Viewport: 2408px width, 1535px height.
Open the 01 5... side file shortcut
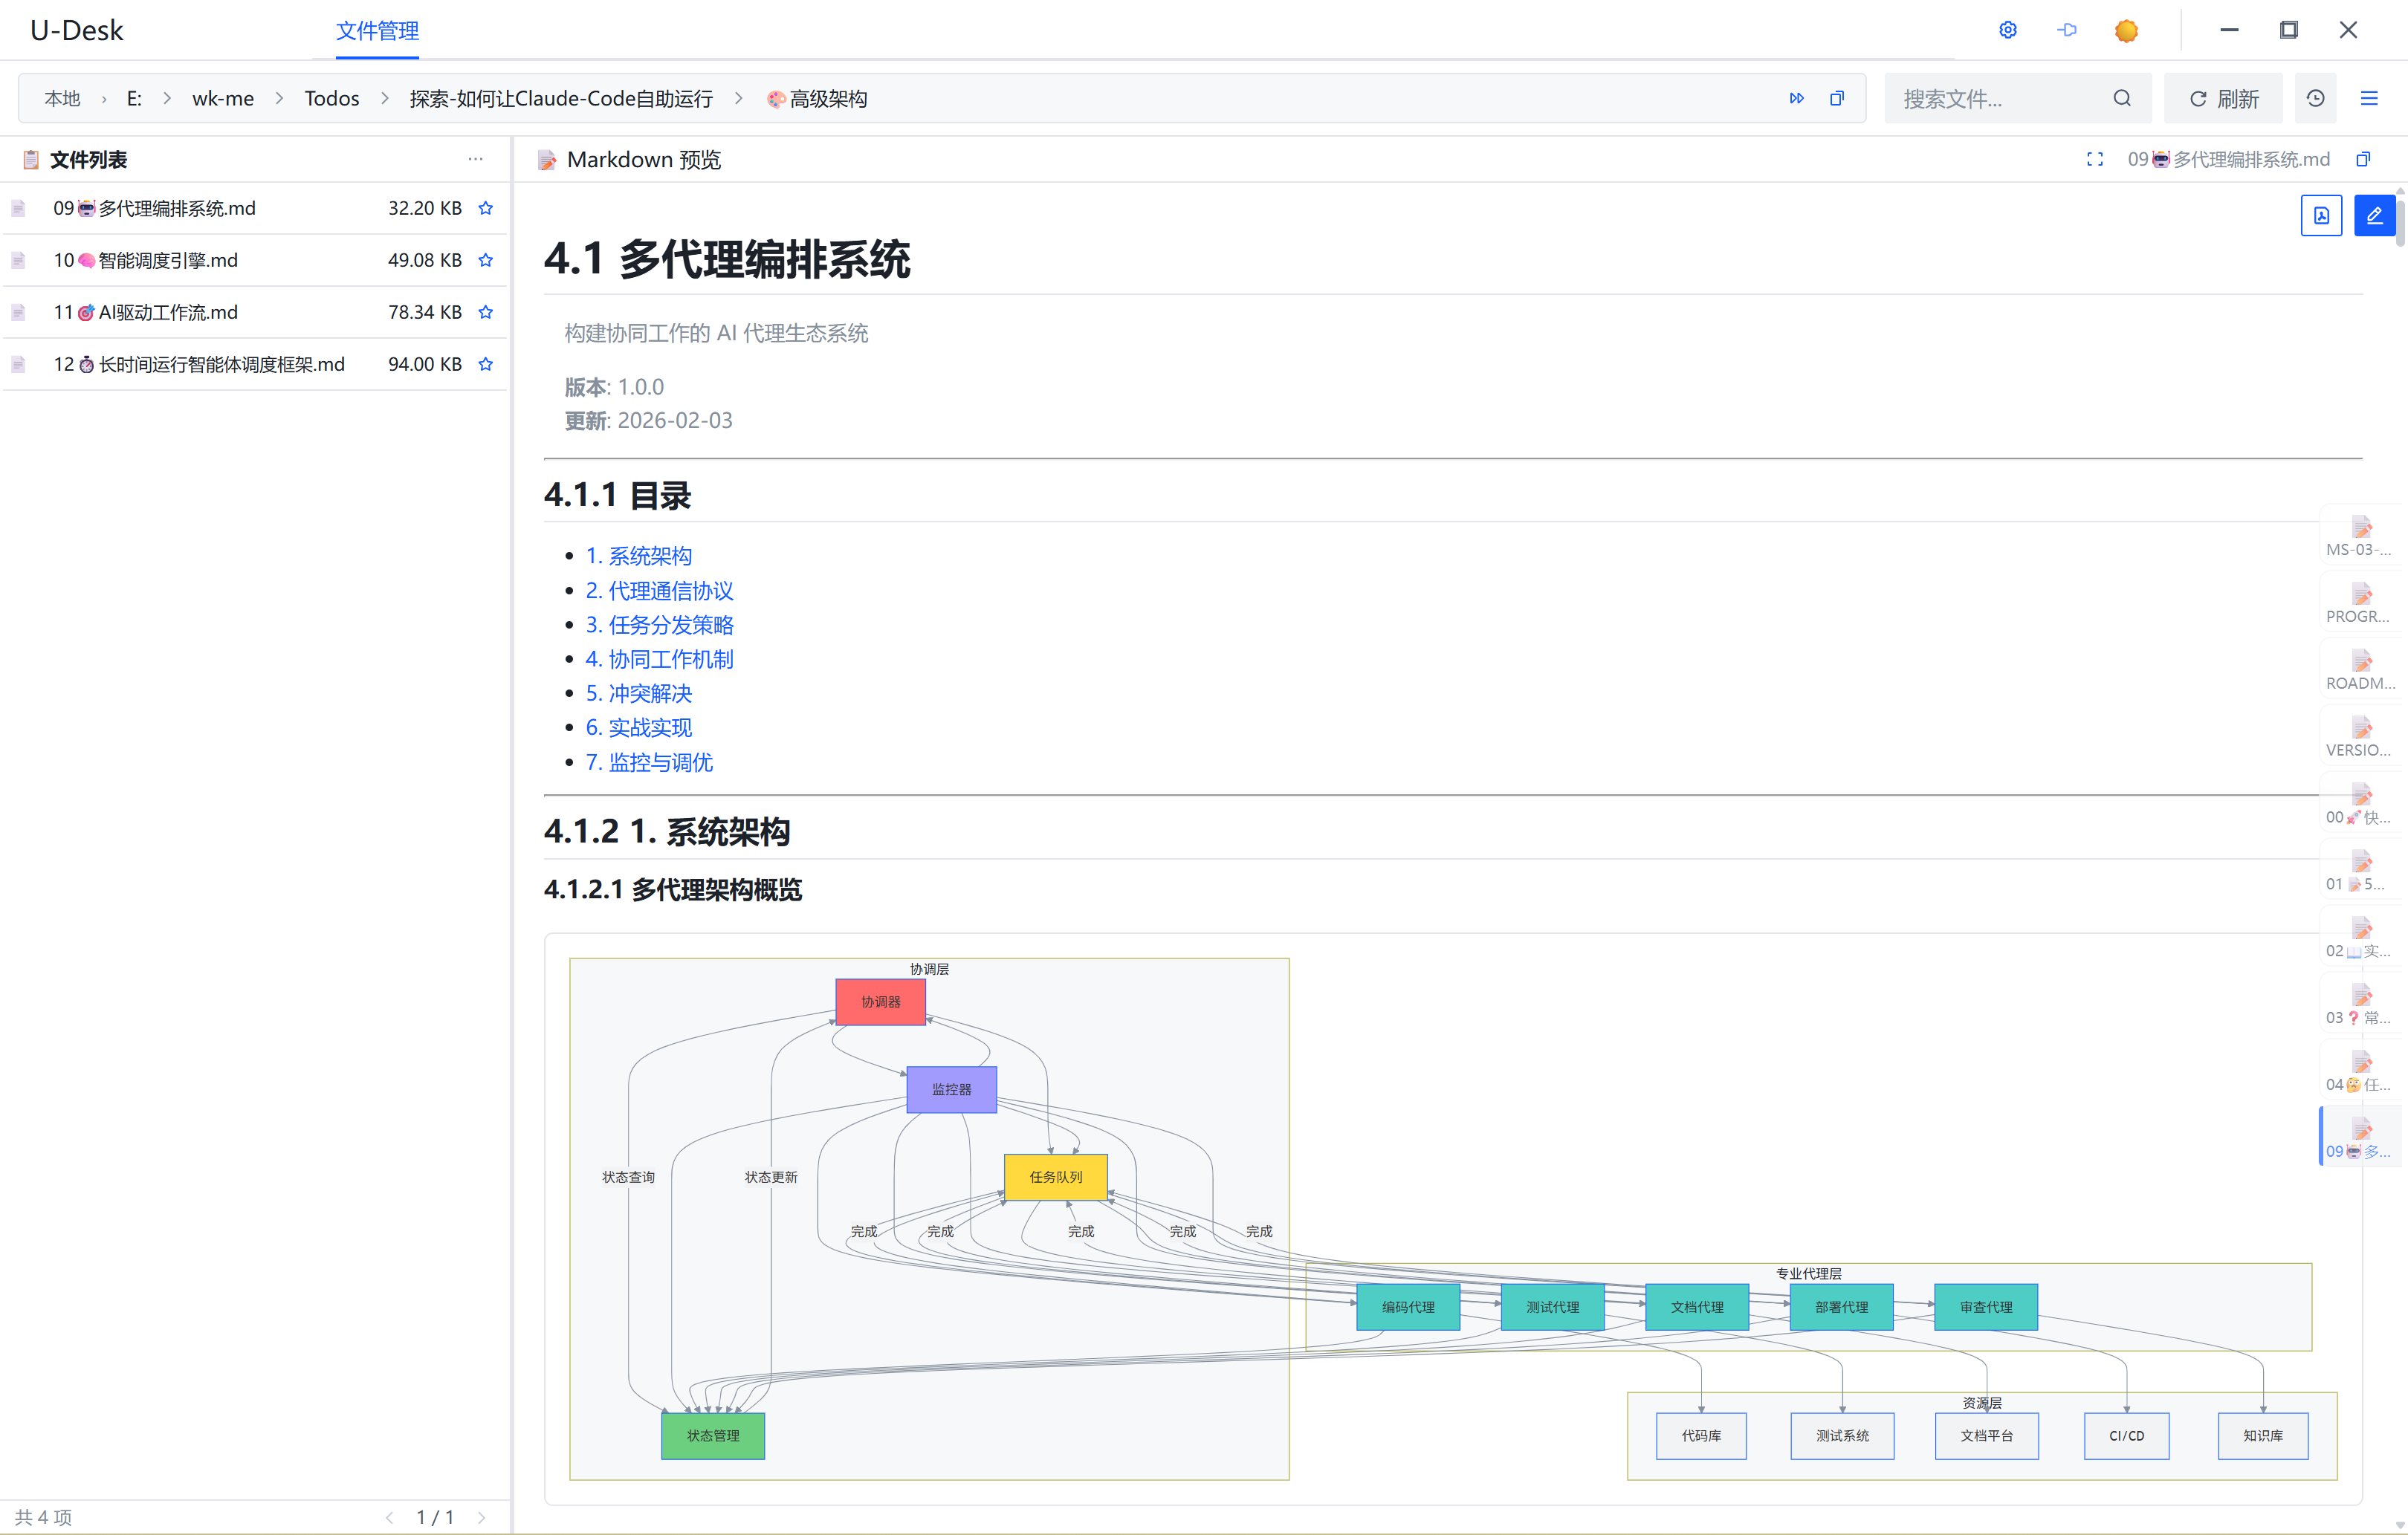pyautogui.click(x=2360, y=871)
